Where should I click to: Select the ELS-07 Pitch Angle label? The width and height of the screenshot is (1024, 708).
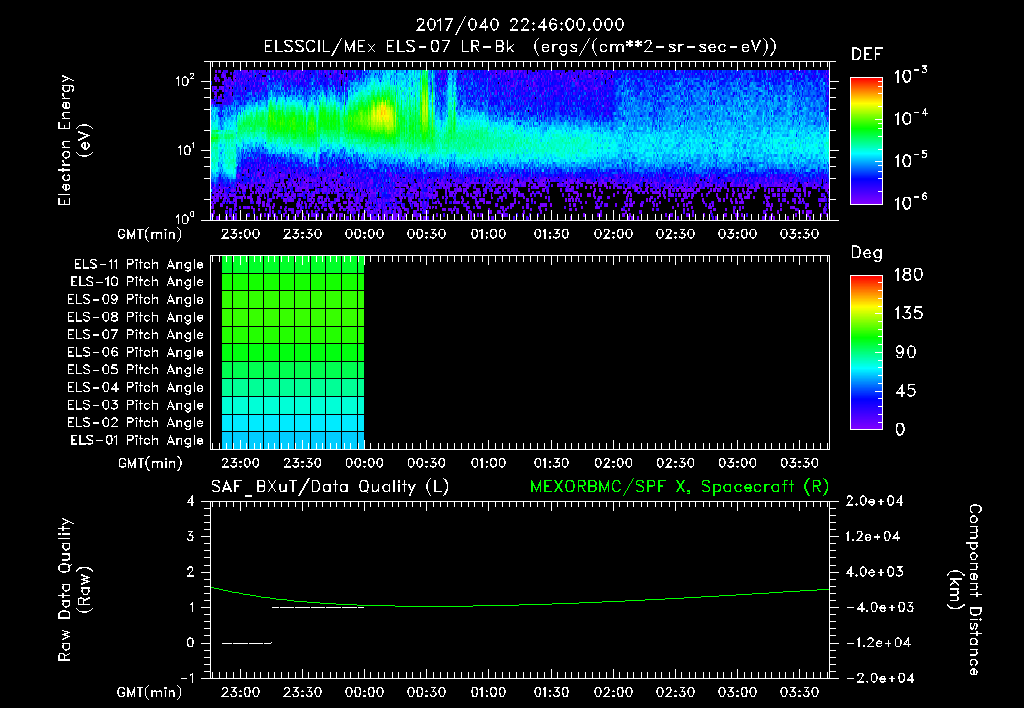(136, 334)
